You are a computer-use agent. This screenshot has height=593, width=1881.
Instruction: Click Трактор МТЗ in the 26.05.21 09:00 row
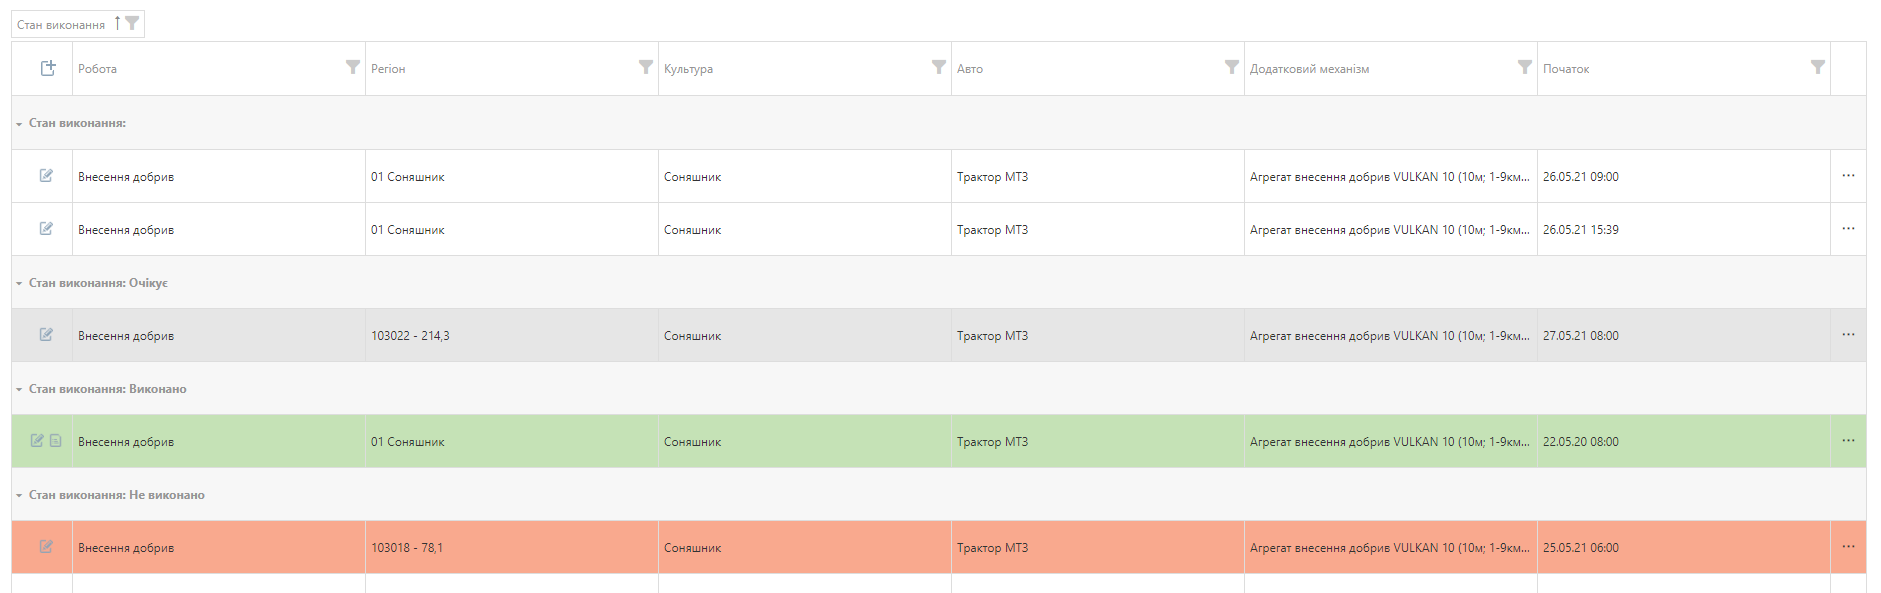(992, 177)
